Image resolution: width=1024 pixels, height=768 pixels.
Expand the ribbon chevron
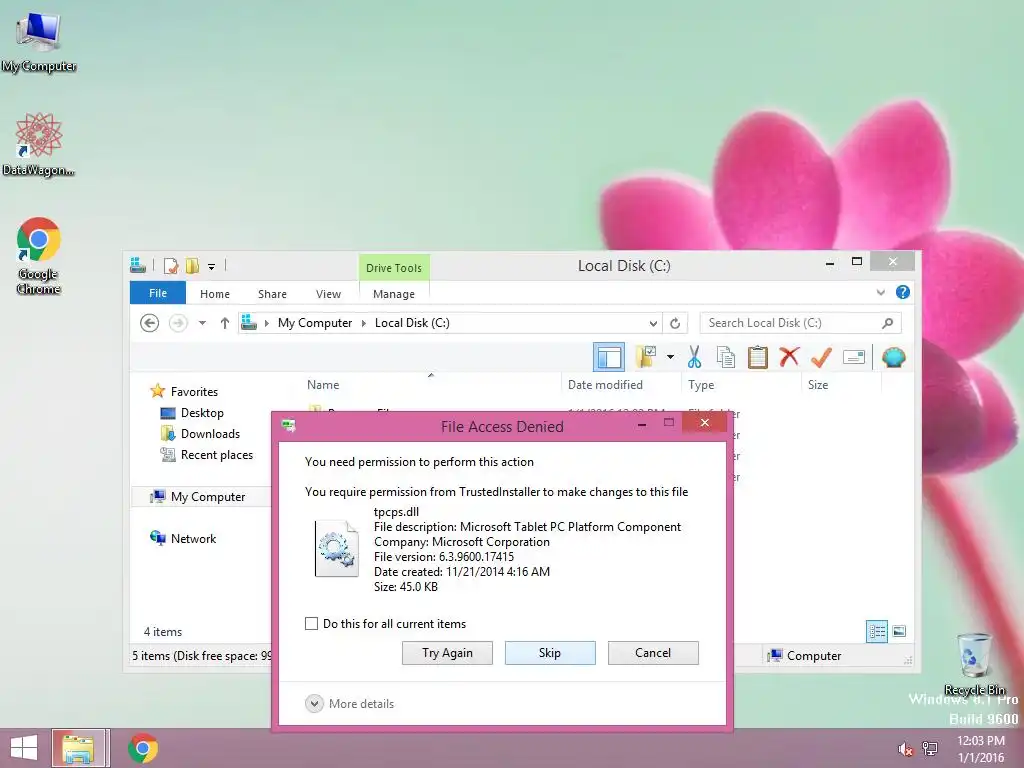pyautogui.click(x=880, y=293)
